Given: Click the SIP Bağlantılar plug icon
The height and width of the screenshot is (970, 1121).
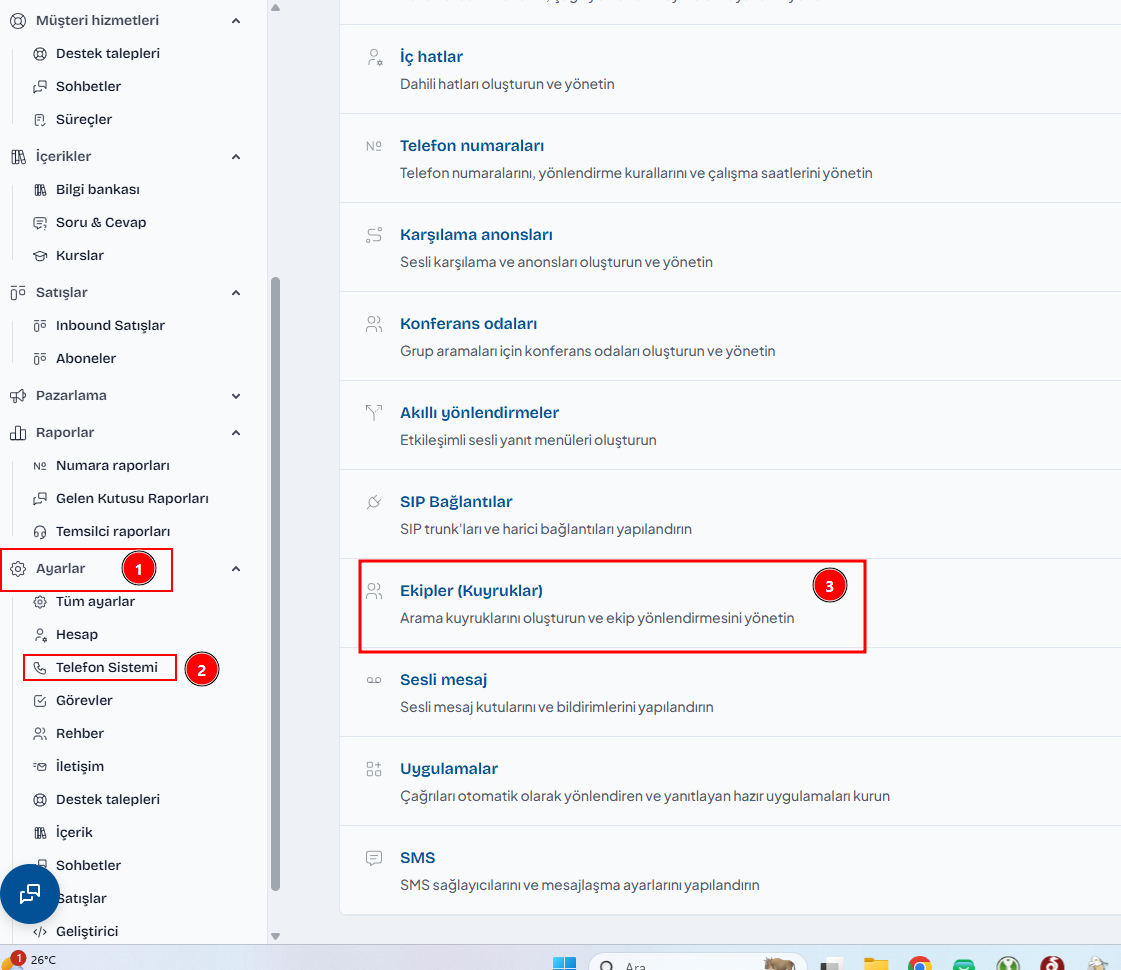Looking at the screenshot, I should [x=374, y=502].
